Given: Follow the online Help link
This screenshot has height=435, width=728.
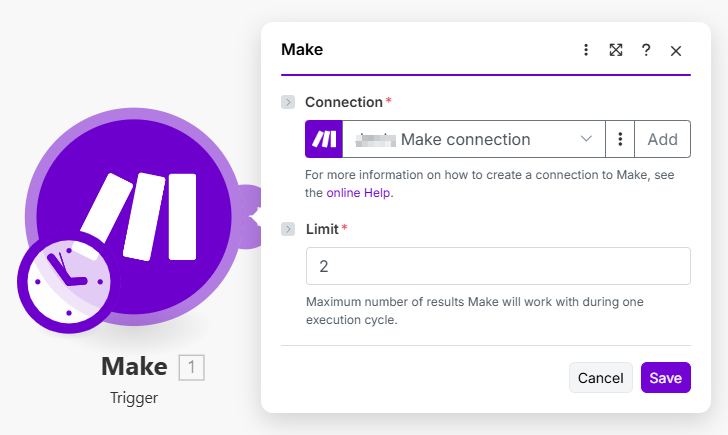Looking at the screenshot, I should pyautogui.click(x=359, y=193).
